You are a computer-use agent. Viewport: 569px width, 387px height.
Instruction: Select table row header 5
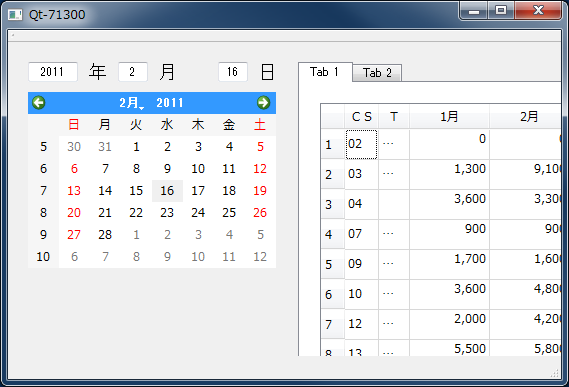click(x=332, y=264)
